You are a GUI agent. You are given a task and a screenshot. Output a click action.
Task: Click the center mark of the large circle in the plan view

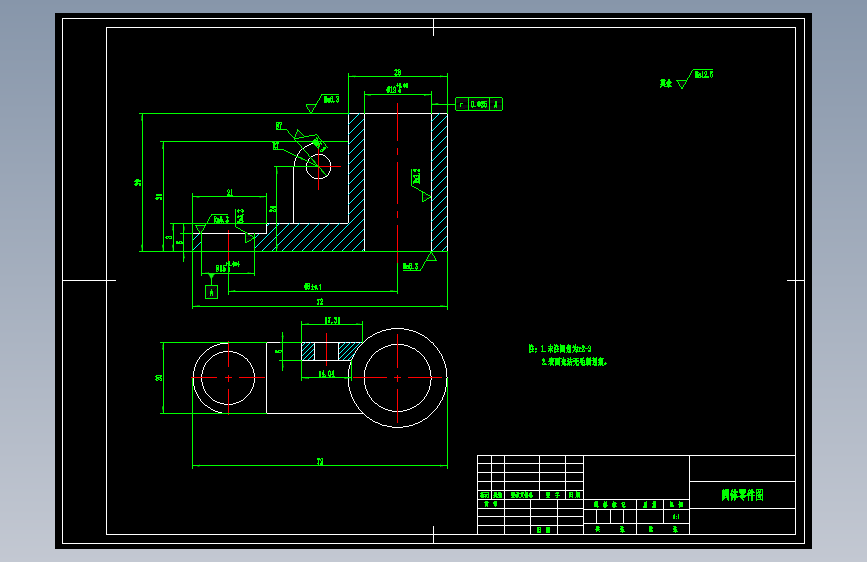point(398,378)
